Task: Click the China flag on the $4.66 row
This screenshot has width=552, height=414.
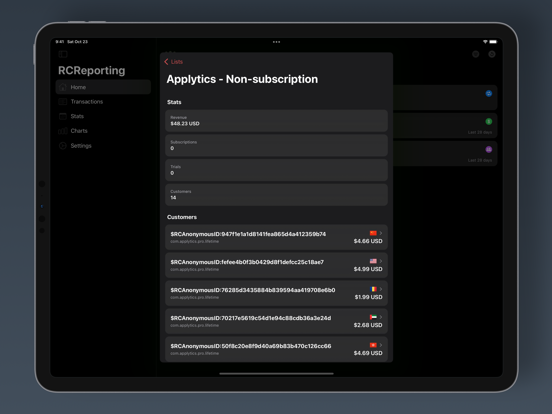Action: pyautogui.click(x=373, y=233)
